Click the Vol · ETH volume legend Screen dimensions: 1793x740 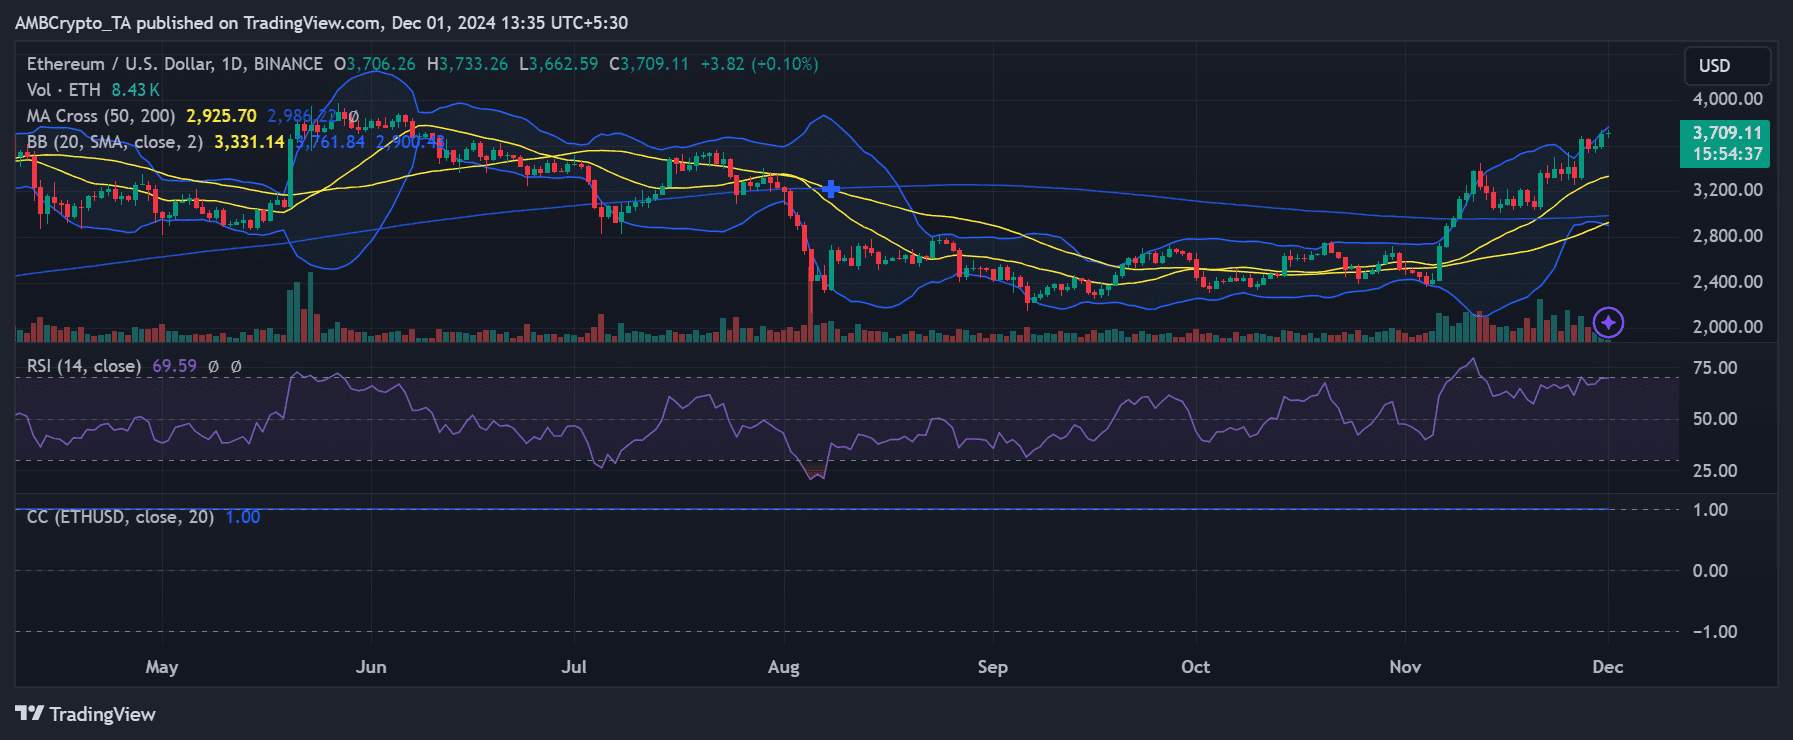pos(64,90)
